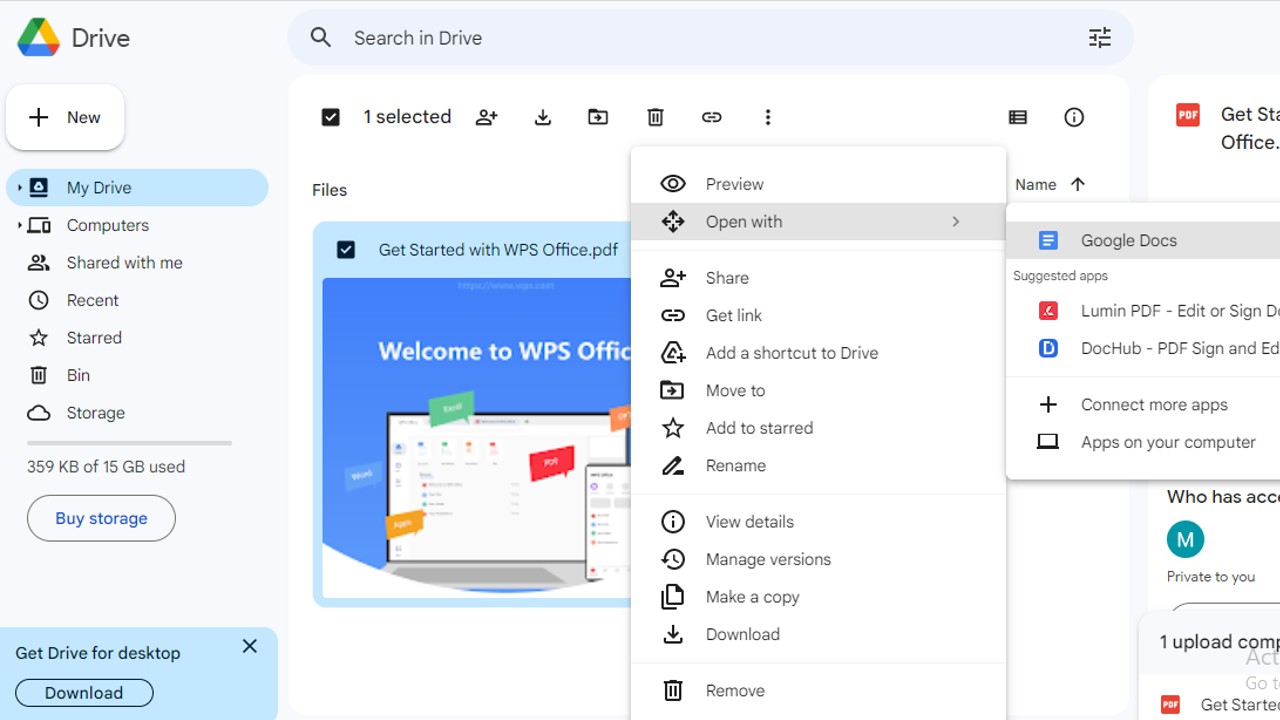
Task: Click the Search in Drive field
Action: click(x=710, y=38)
